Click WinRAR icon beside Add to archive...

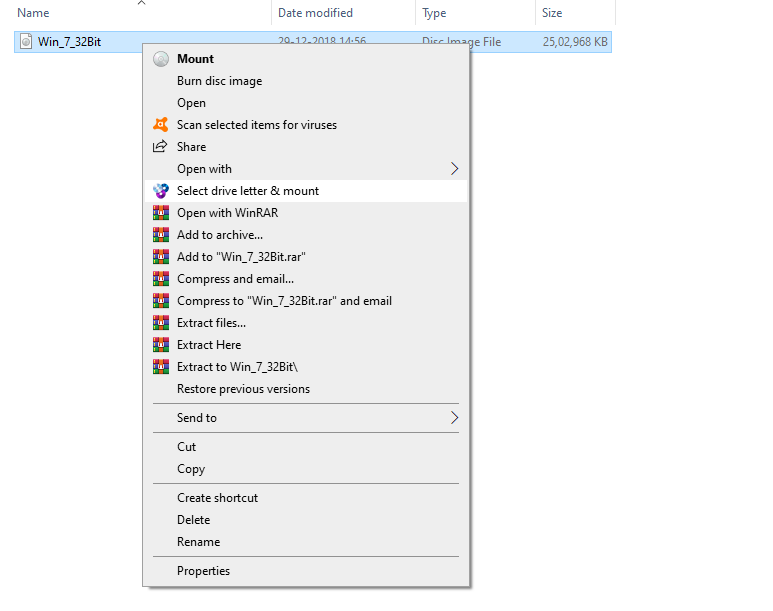pos(161,235)
